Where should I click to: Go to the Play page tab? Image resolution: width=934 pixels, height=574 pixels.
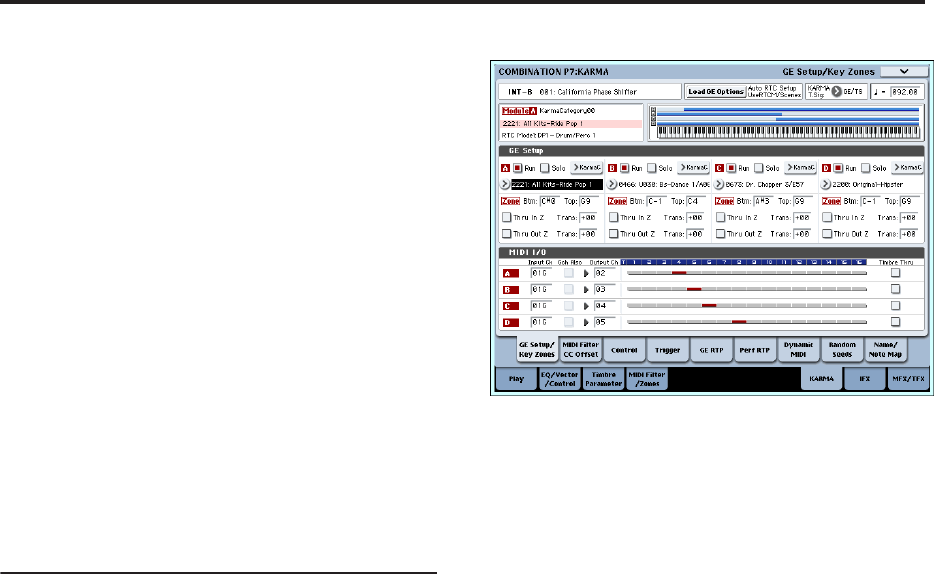516,379
